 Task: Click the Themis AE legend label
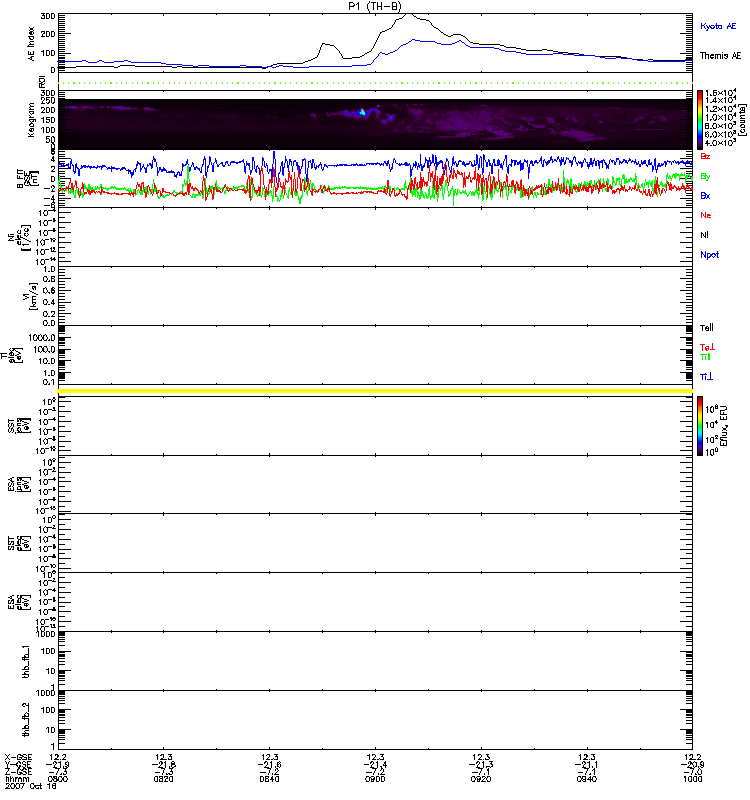point(720,56)
